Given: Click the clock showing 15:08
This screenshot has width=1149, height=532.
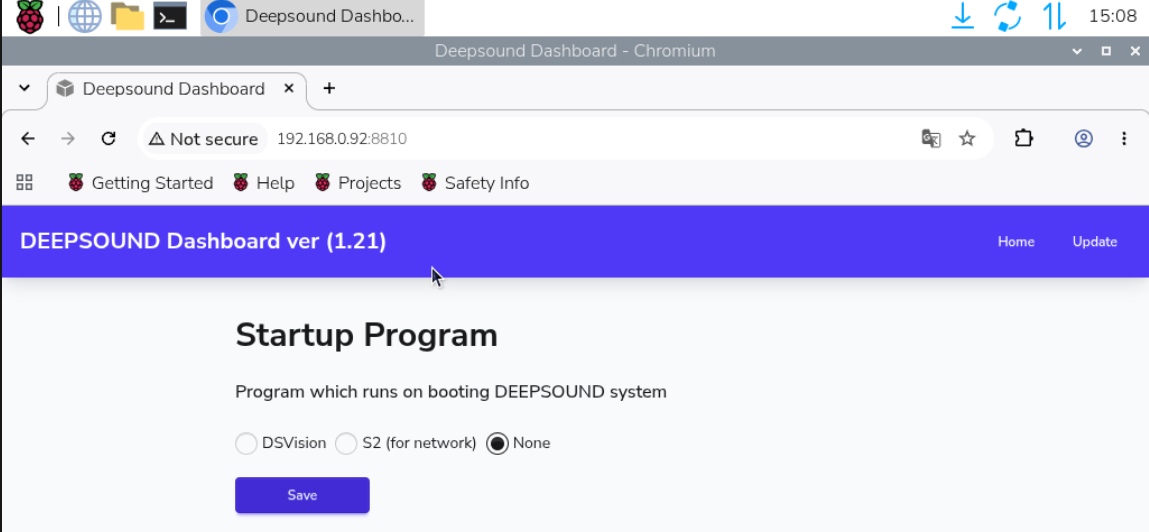Looking at the screenshot, I should (1112, 16).
